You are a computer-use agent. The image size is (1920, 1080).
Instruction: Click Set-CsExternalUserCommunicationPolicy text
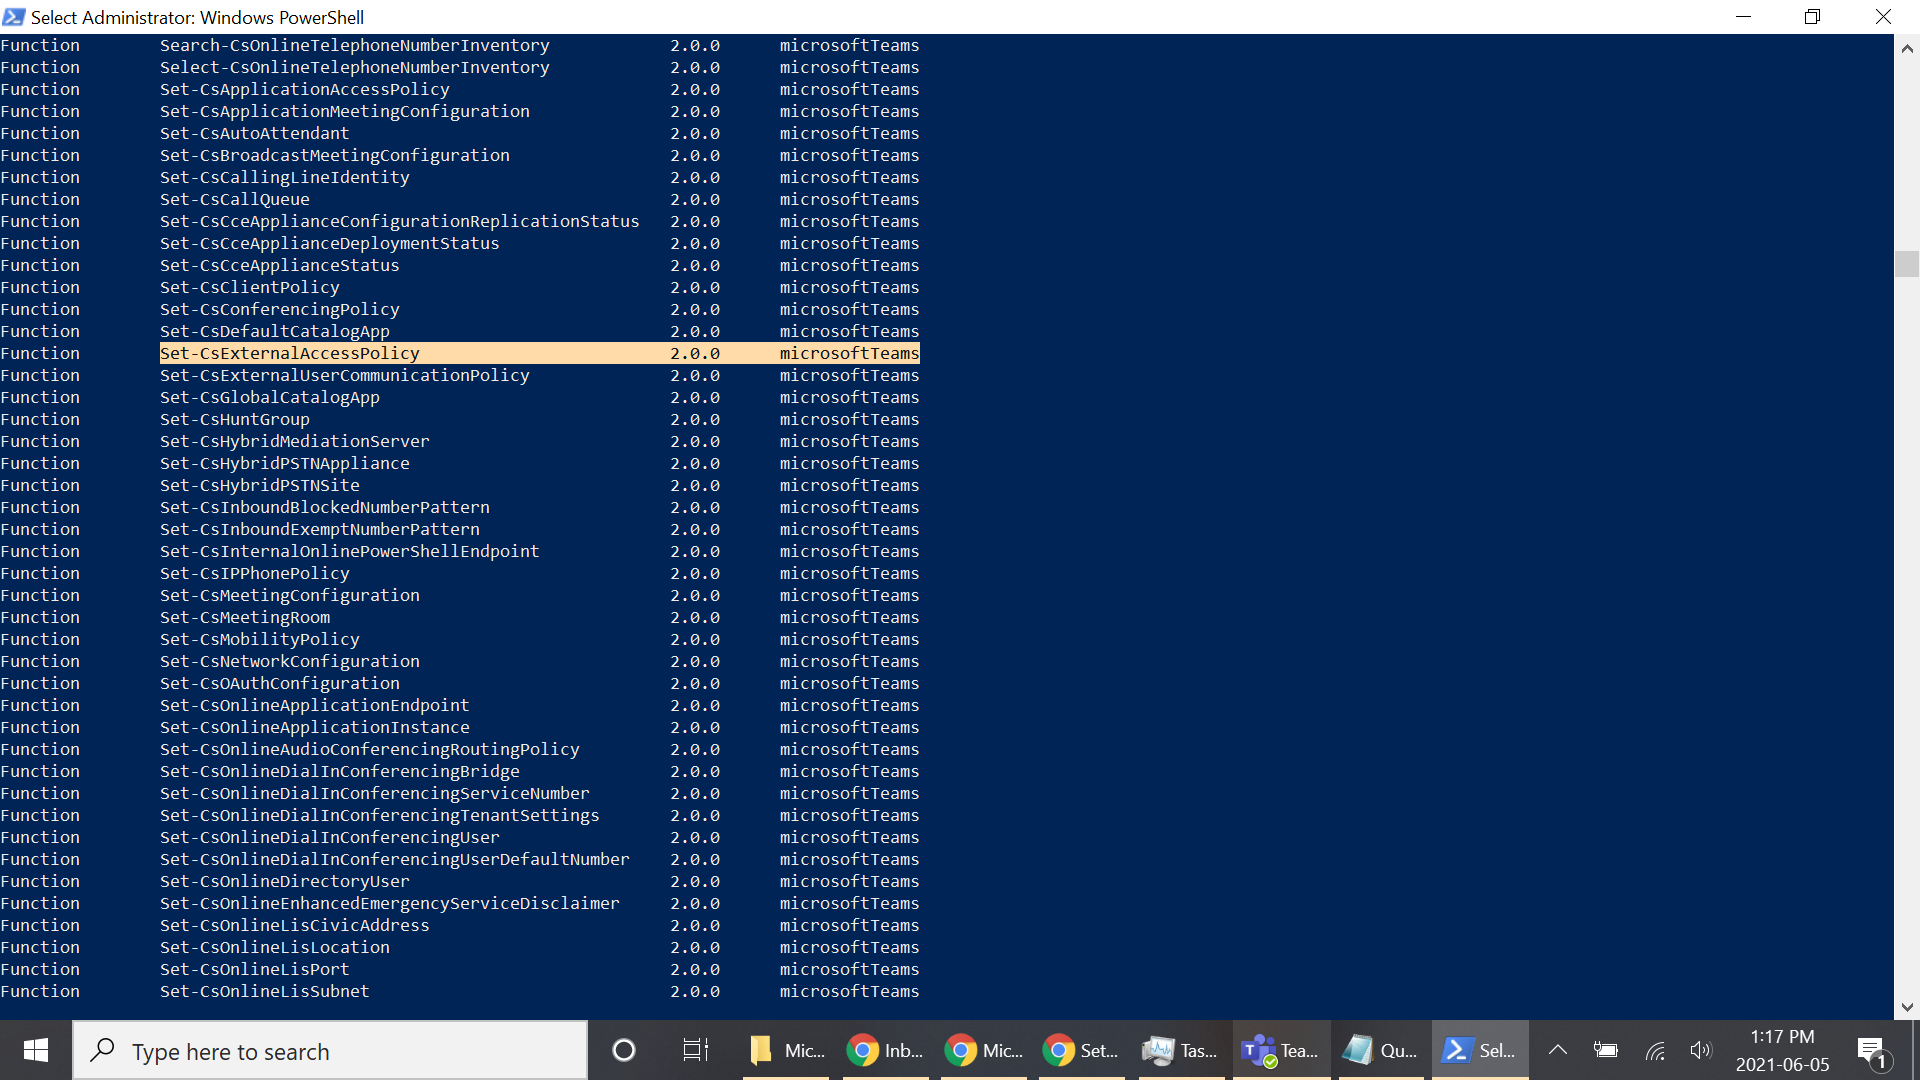[x=345, y=375]
